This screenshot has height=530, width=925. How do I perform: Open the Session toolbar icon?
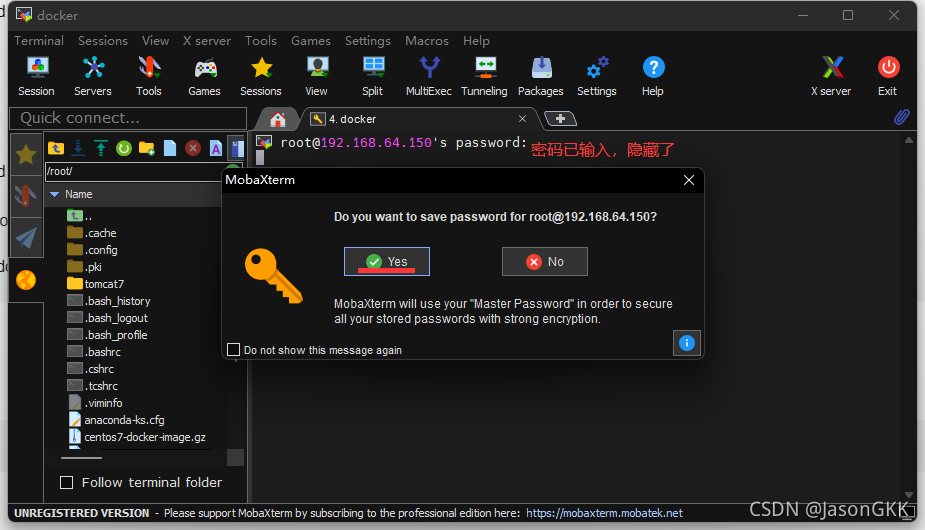[37, 76]
